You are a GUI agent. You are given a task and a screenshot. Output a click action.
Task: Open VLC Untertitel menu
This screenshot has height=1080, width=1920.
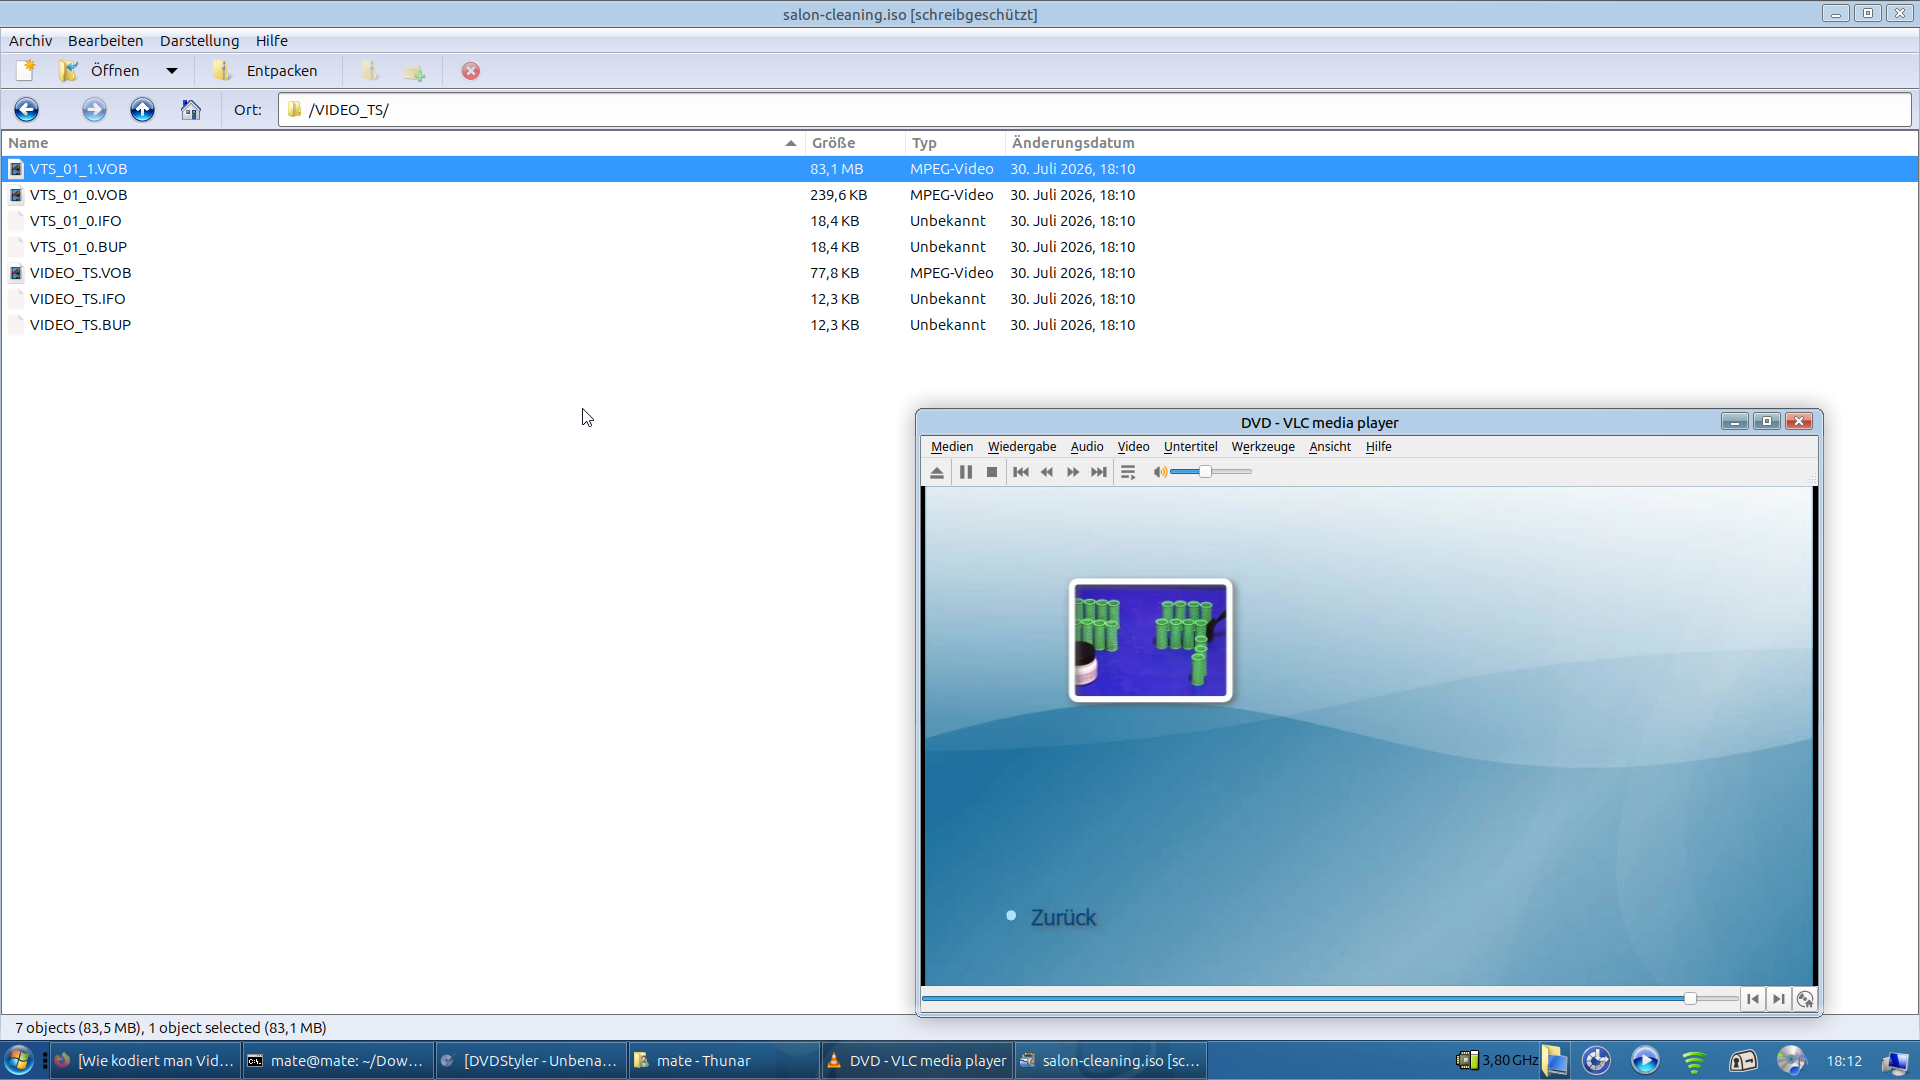click(x=1190, y=447)
